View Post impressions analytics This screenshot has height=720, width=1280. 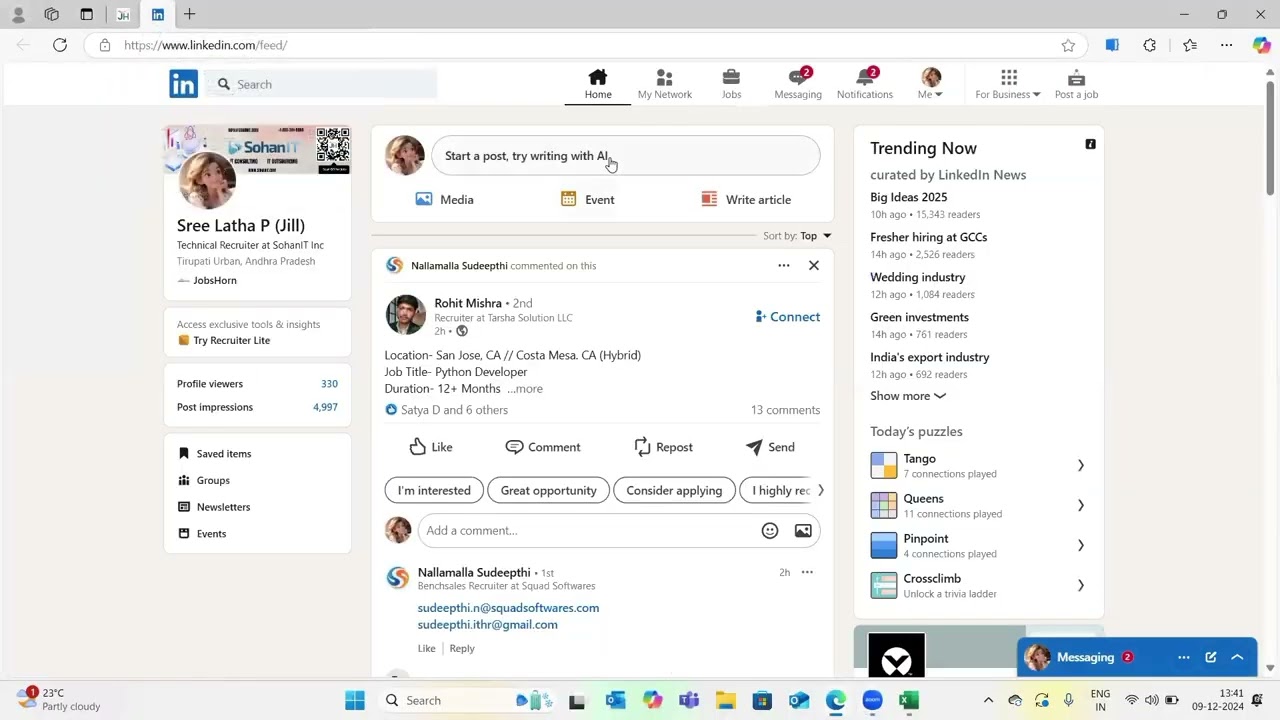click(257, 407)
